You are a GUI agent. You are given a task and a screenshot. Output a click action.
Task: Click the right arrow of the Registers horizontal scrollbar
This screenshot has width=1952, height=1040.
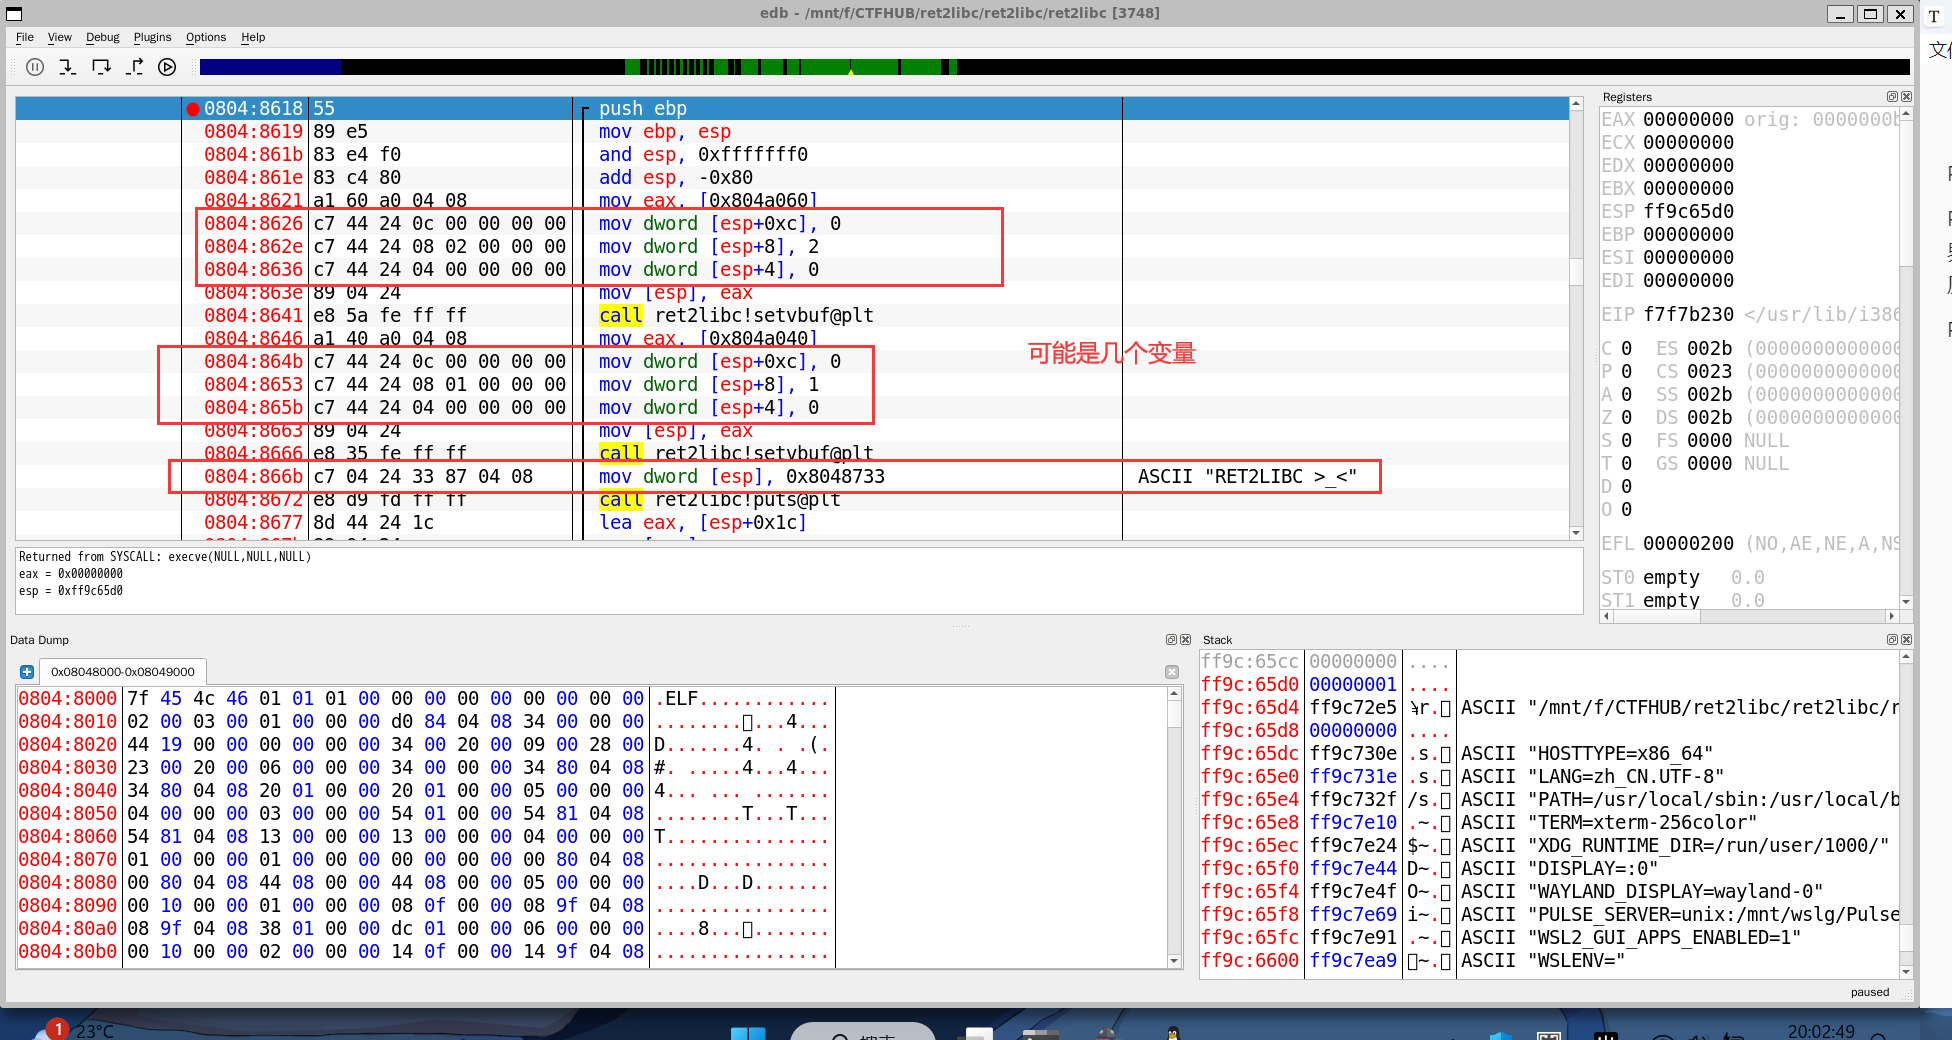point(1891,616)
